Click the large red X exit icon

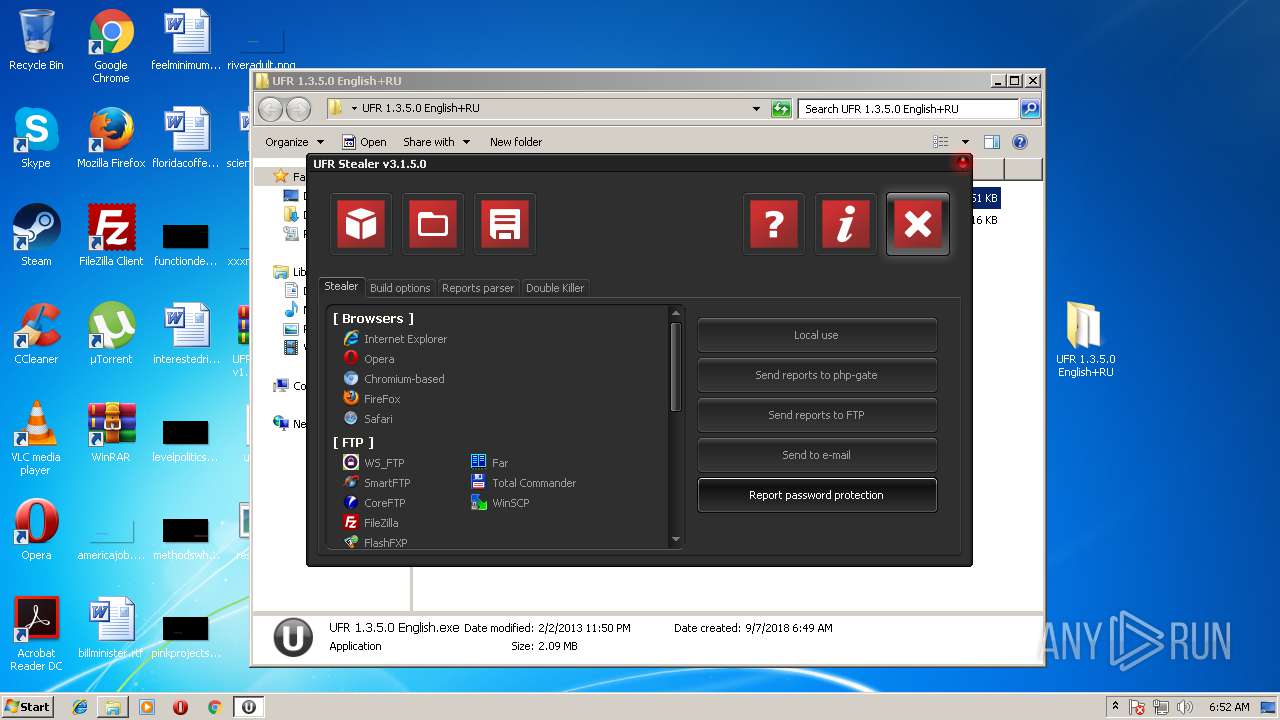pyautogui.click(x=917, y=224)
